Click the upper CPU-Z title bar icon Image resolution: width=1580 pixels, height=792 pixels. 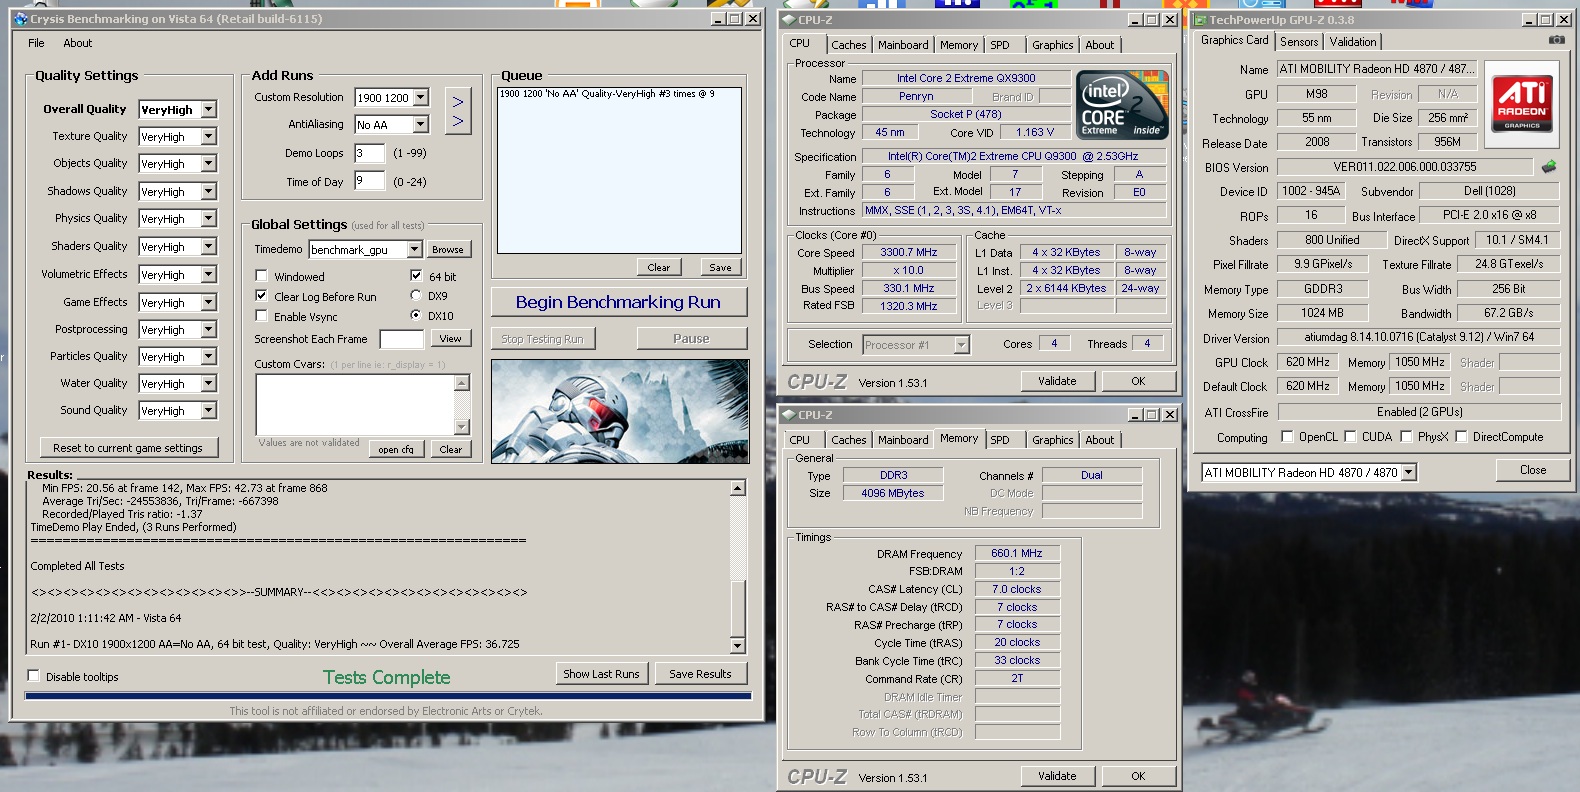[788, 19]
